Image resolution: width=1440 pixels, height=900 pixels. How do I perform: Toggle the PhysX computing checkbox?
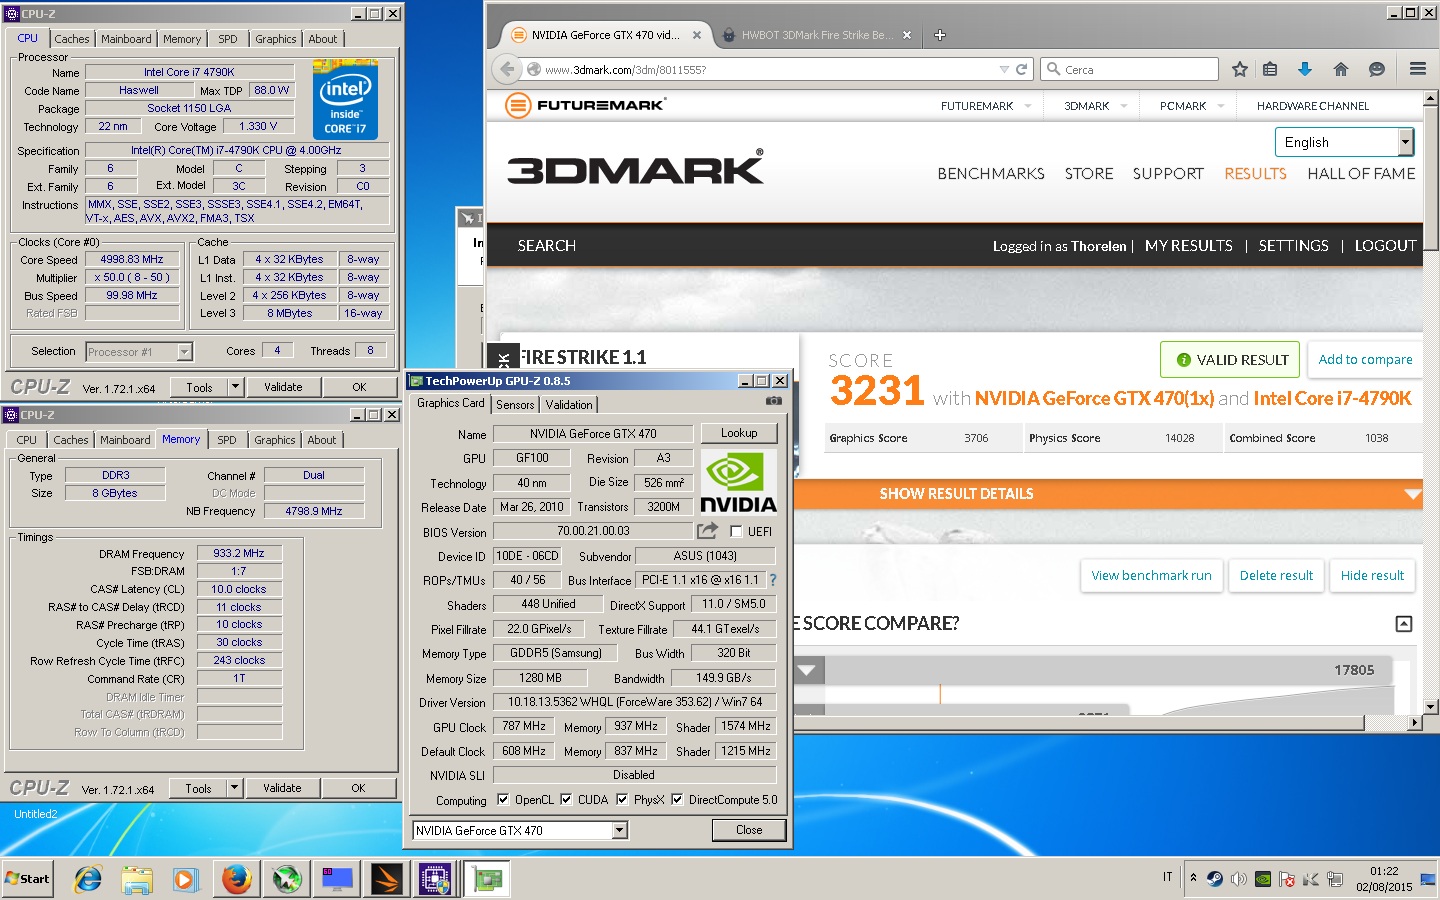[x=622, y=799]
